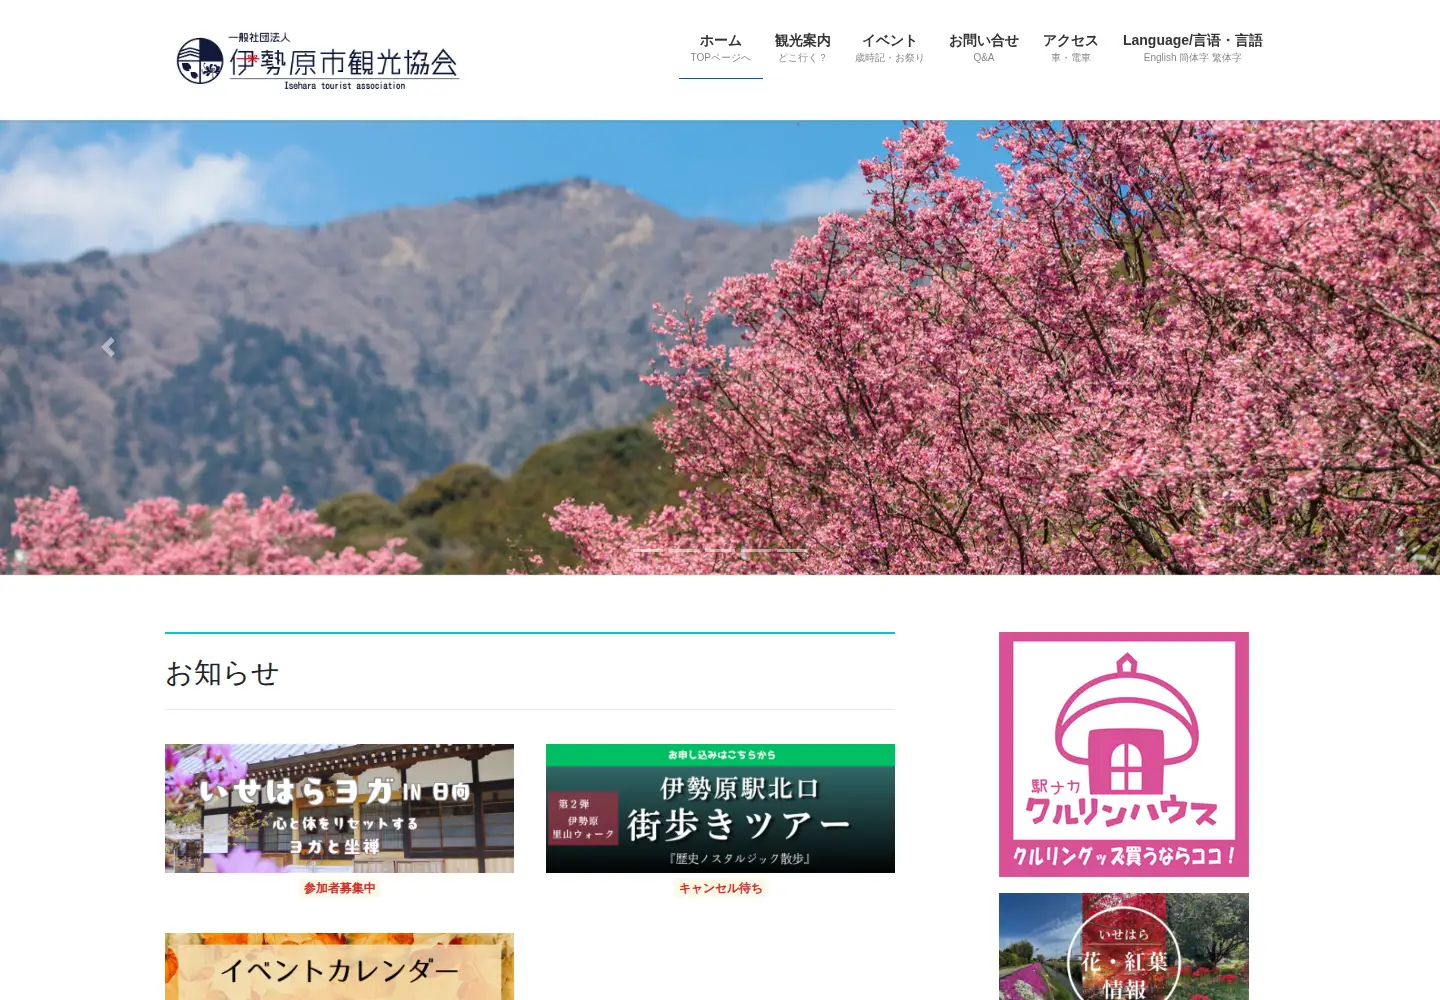1440x1000 pixels.
Task: Click the Isehara tourist association logo
Action: pos(317,61)
